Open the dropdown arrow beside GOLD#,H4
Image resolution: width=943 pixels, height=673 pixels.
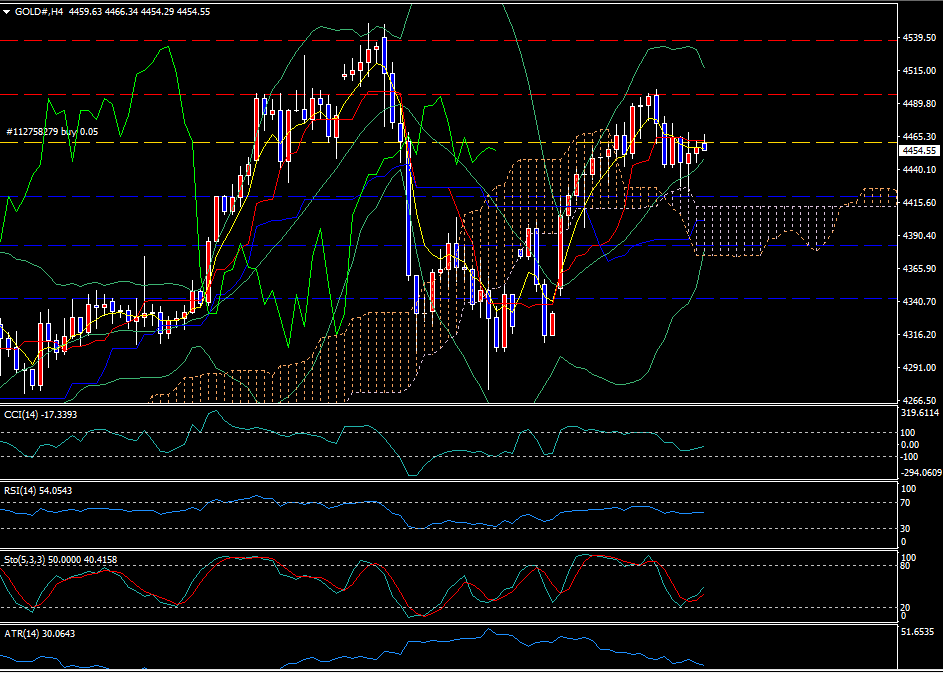[7, 12]
